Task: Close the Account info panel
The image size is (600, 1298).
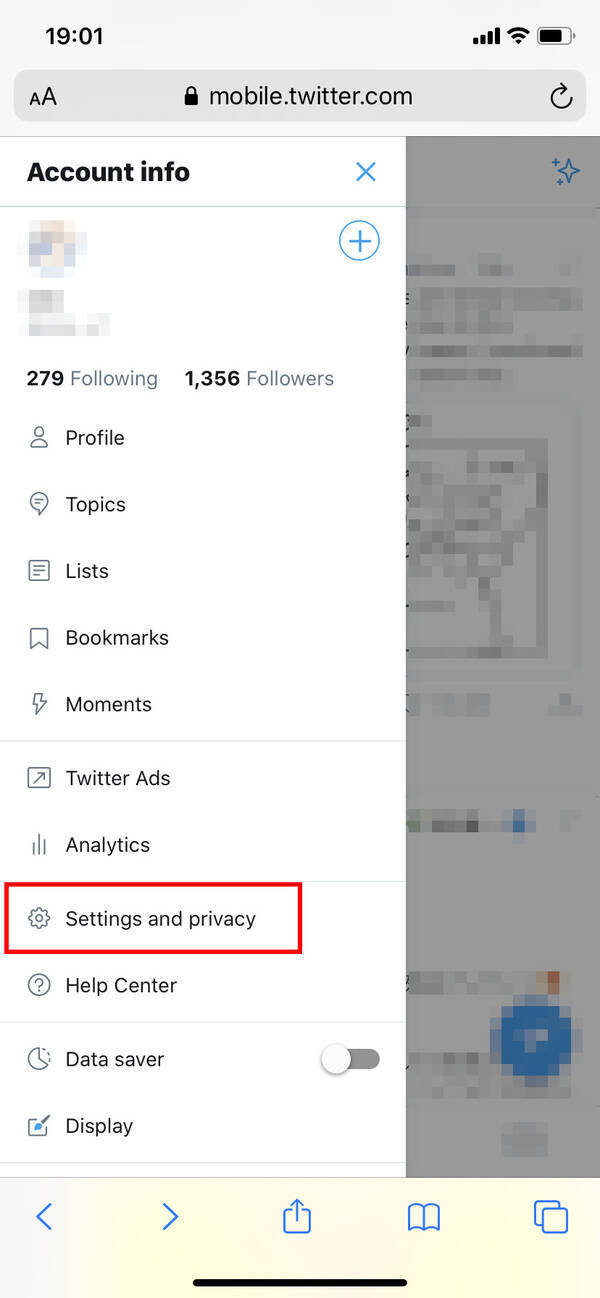Action: (366, 172)
